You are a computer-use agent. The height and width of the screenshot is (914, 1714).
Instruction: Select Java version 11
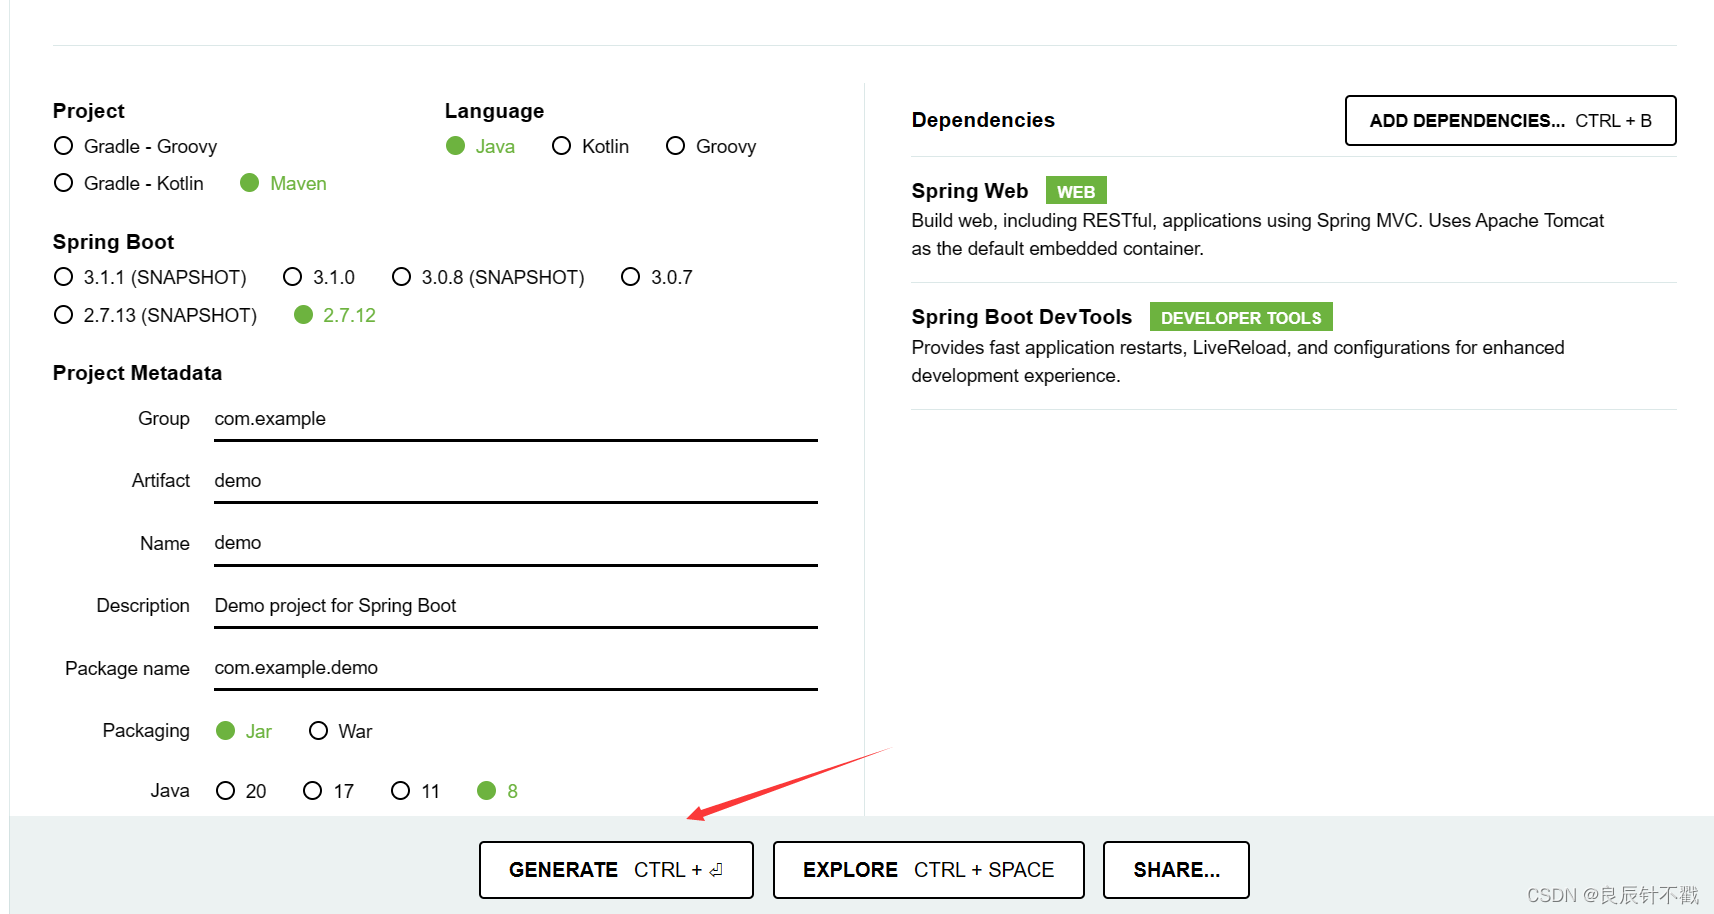point(415,791)
